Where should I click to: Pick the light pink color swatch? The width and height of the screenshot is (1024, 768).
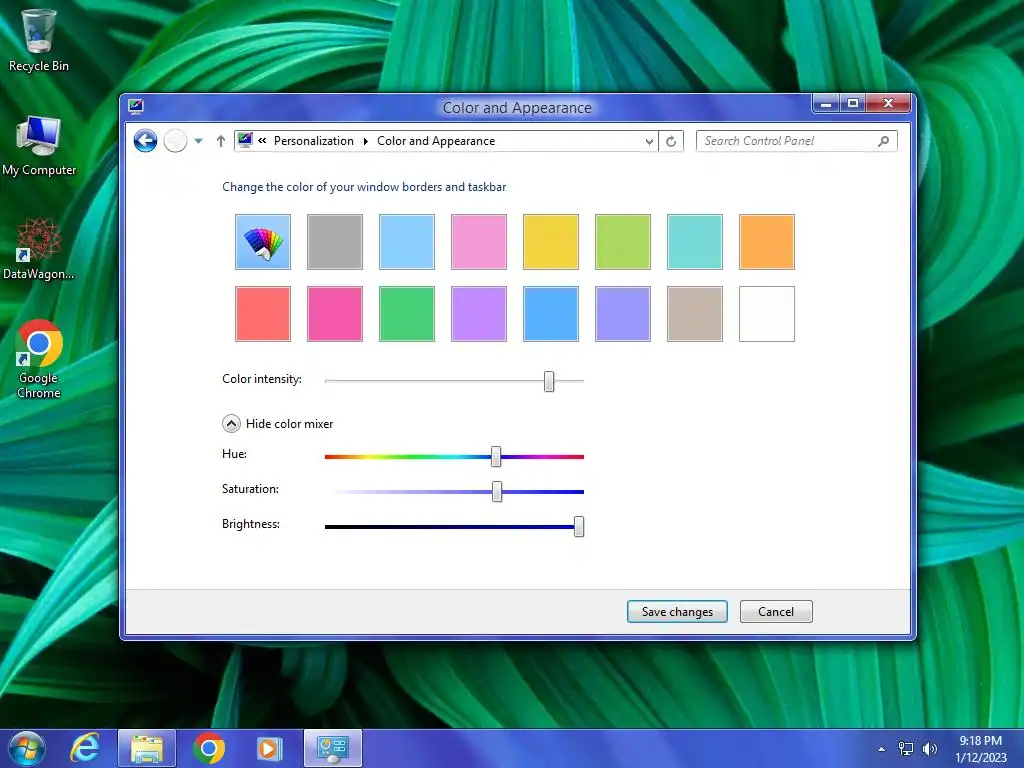[479, 242]
